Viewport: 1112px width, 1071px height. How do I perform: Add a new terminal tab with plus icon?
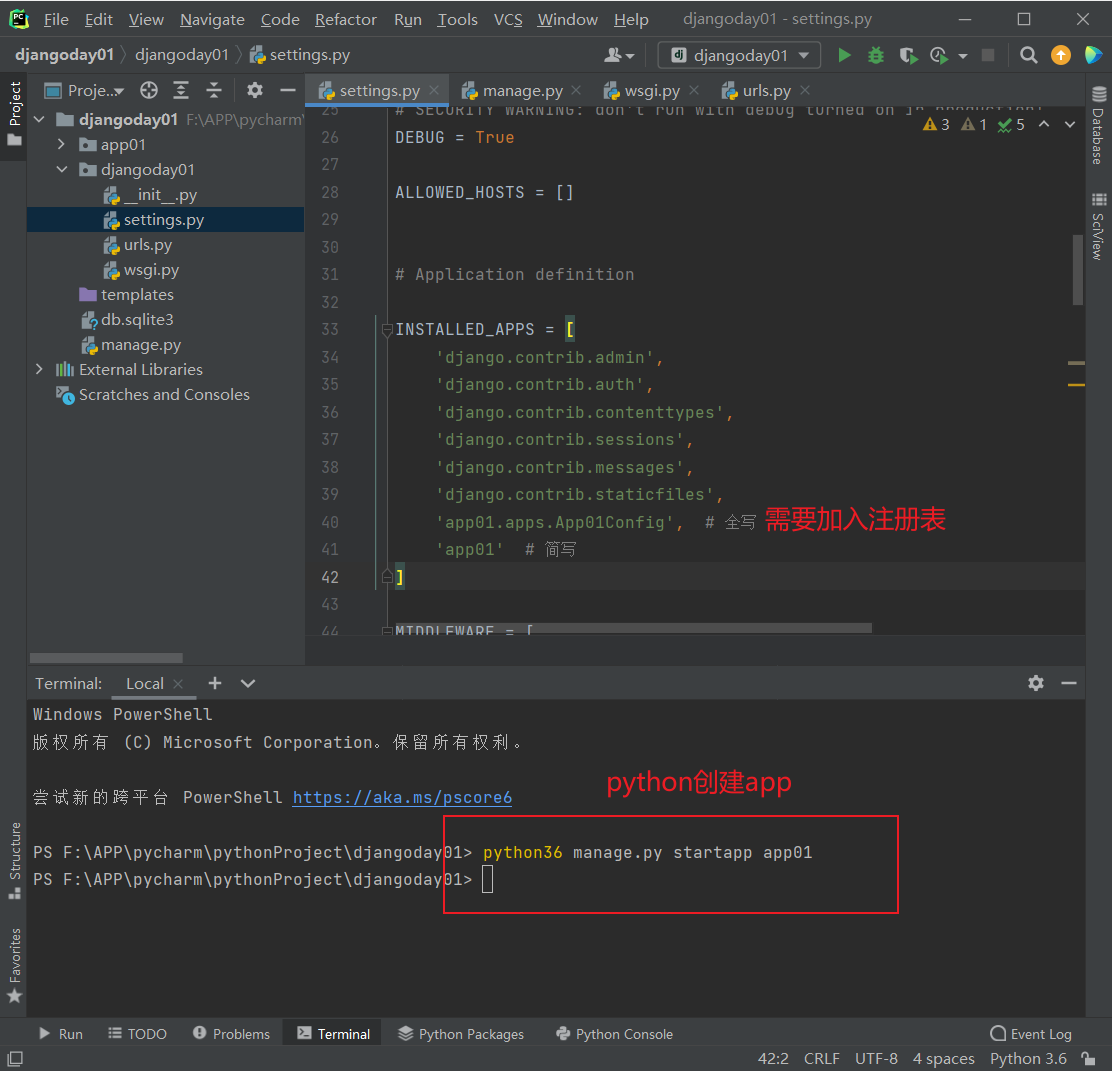(215, 683)
